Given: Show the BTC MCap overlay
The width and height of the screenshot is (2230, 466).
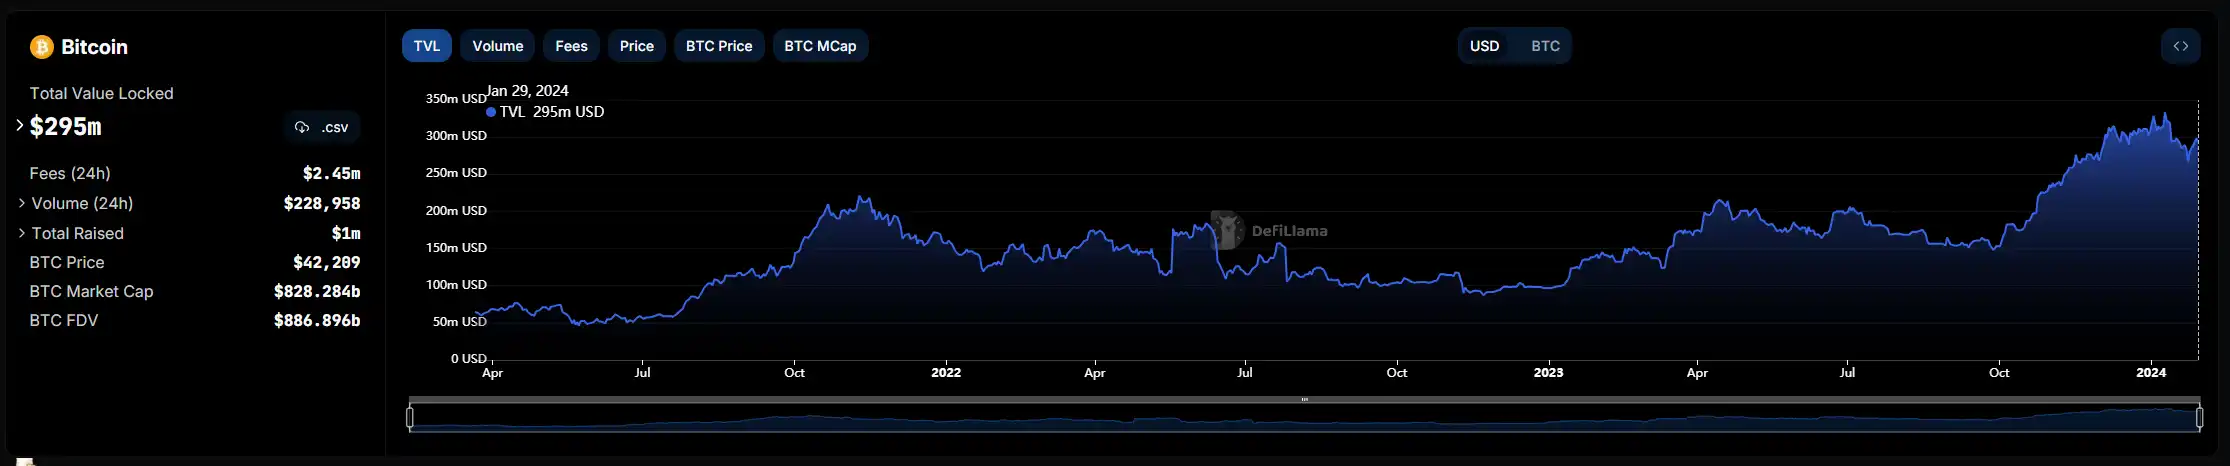Looking at the screenshot, I should coord(820,46).
